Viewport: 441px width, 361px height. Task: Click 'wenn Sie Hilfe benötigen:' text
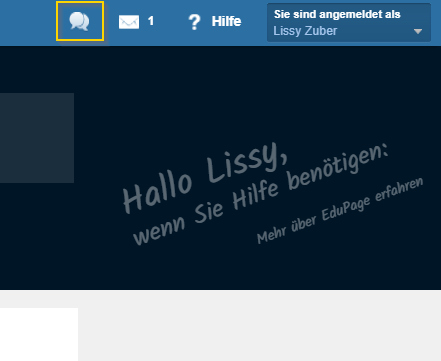point(260,194)
